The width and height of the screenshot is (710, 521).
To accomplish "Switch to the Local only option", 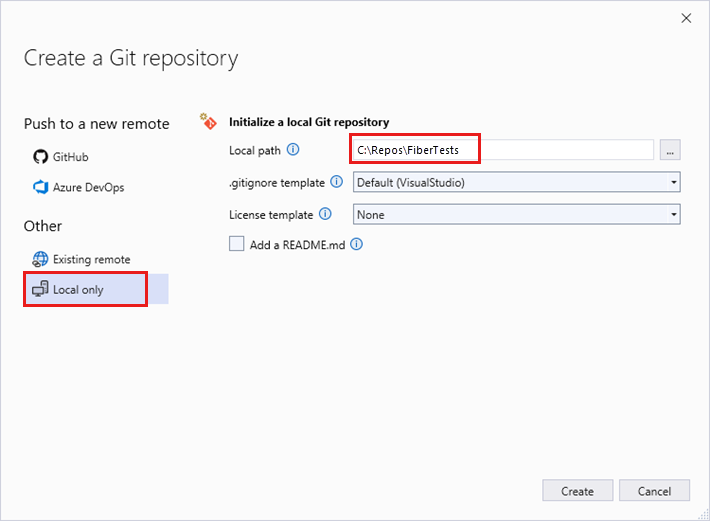I will click(78, 290).
